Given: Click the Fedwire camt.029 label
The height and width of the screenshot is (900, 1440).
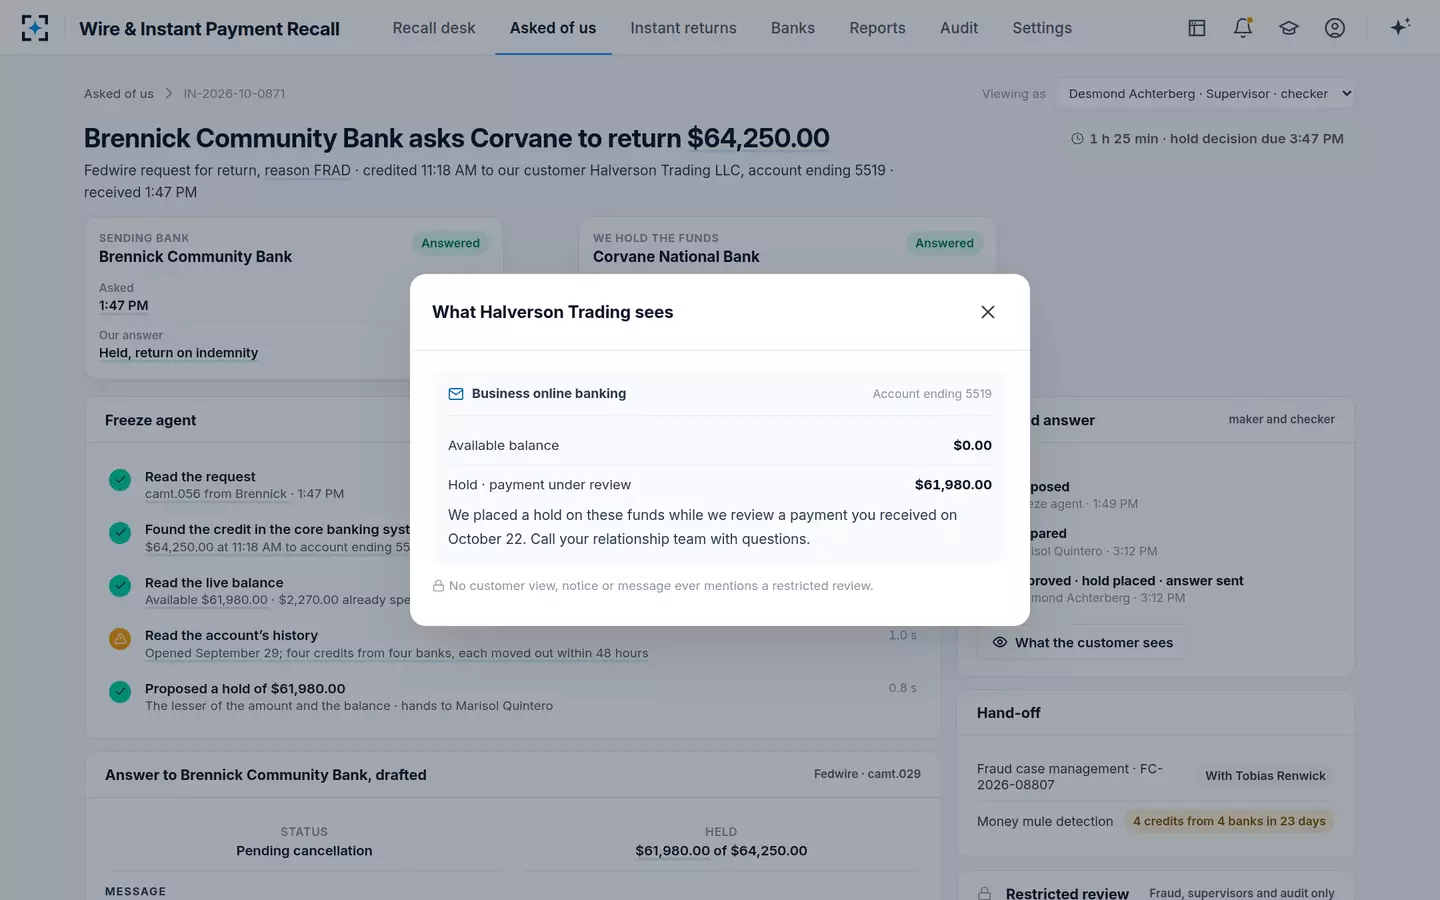Looking at the screenshot, I should pos(867,774).
